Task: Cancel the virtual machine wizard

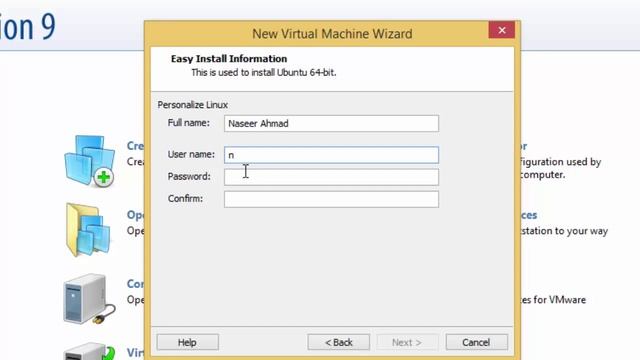Action: pos(476,342)
